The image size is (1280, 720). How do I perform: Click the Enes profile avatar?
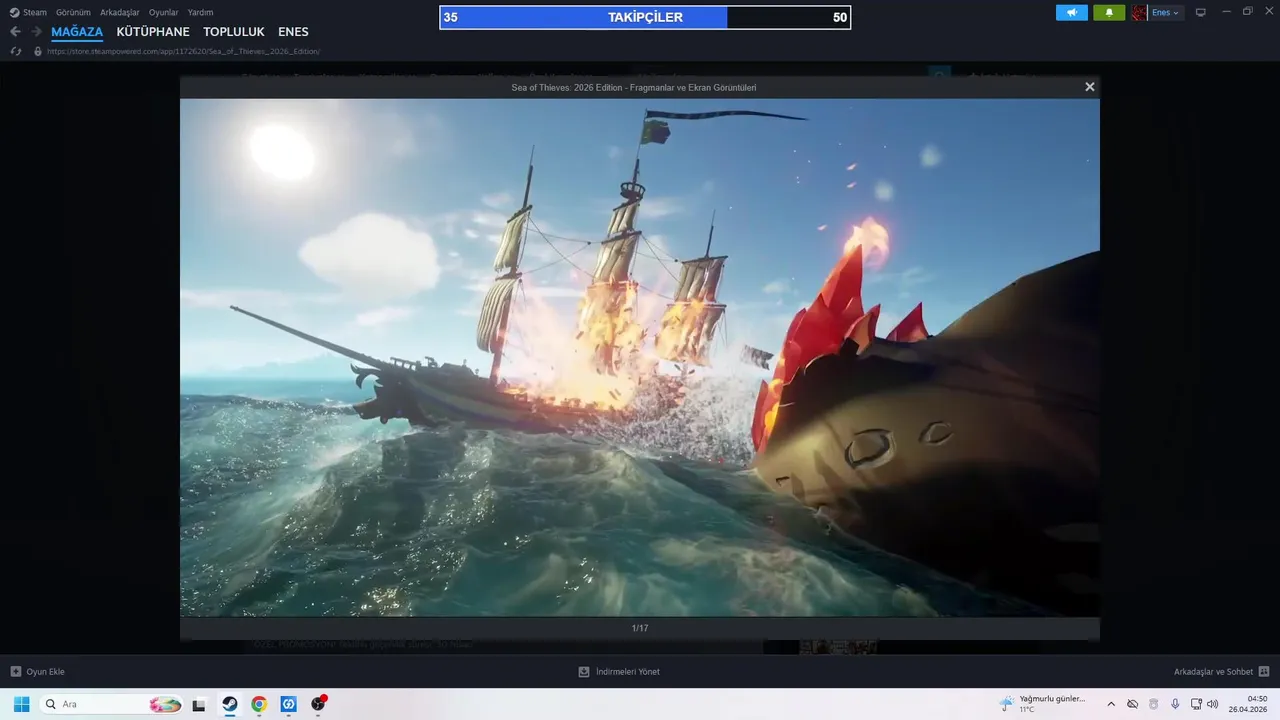(1139, 13)
